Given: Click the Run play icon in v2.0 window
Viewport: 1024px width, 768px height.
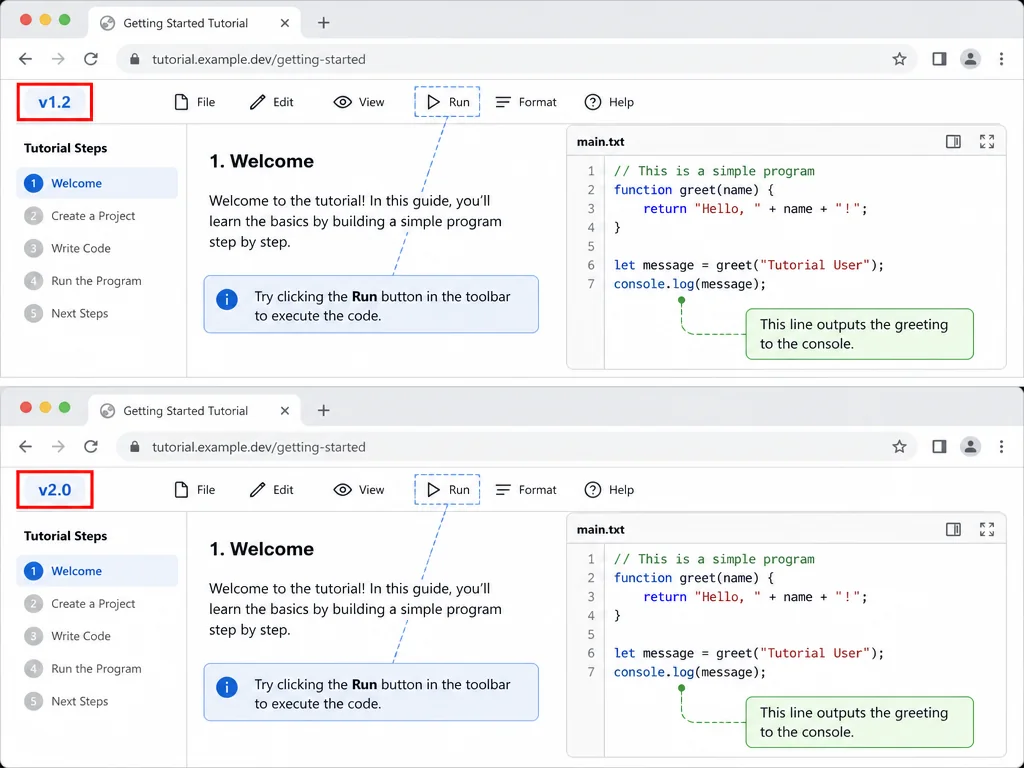Looking at the screenshot, I should (433, 490).
